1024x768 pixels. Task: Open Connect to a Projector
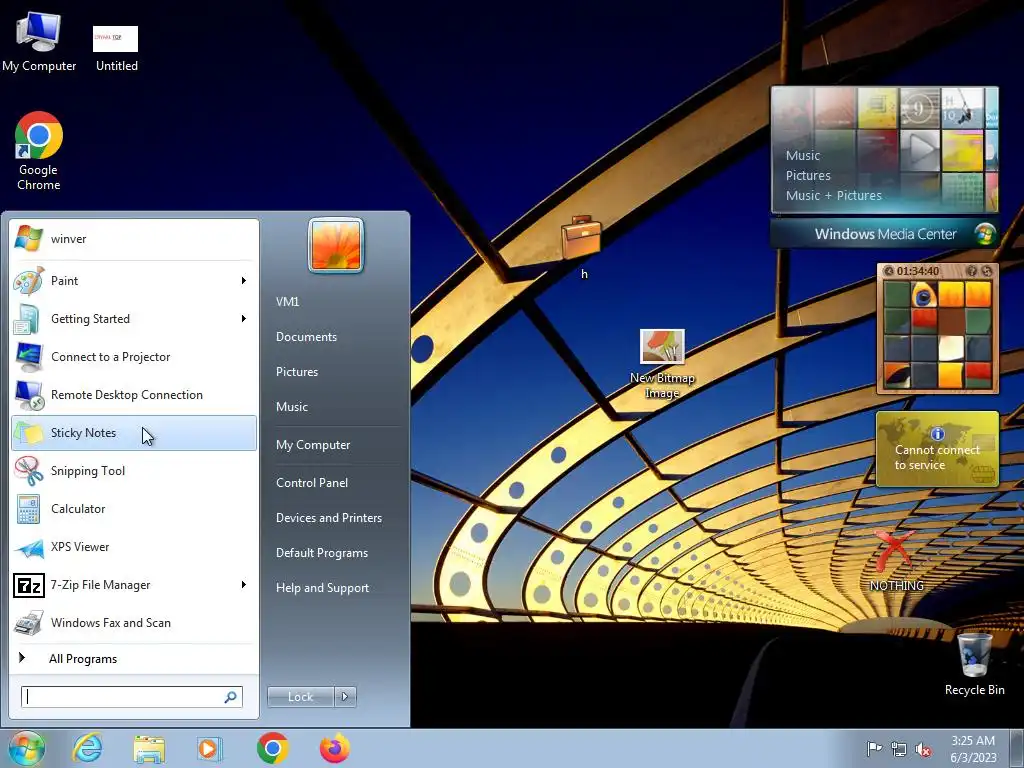click(134, 357)
